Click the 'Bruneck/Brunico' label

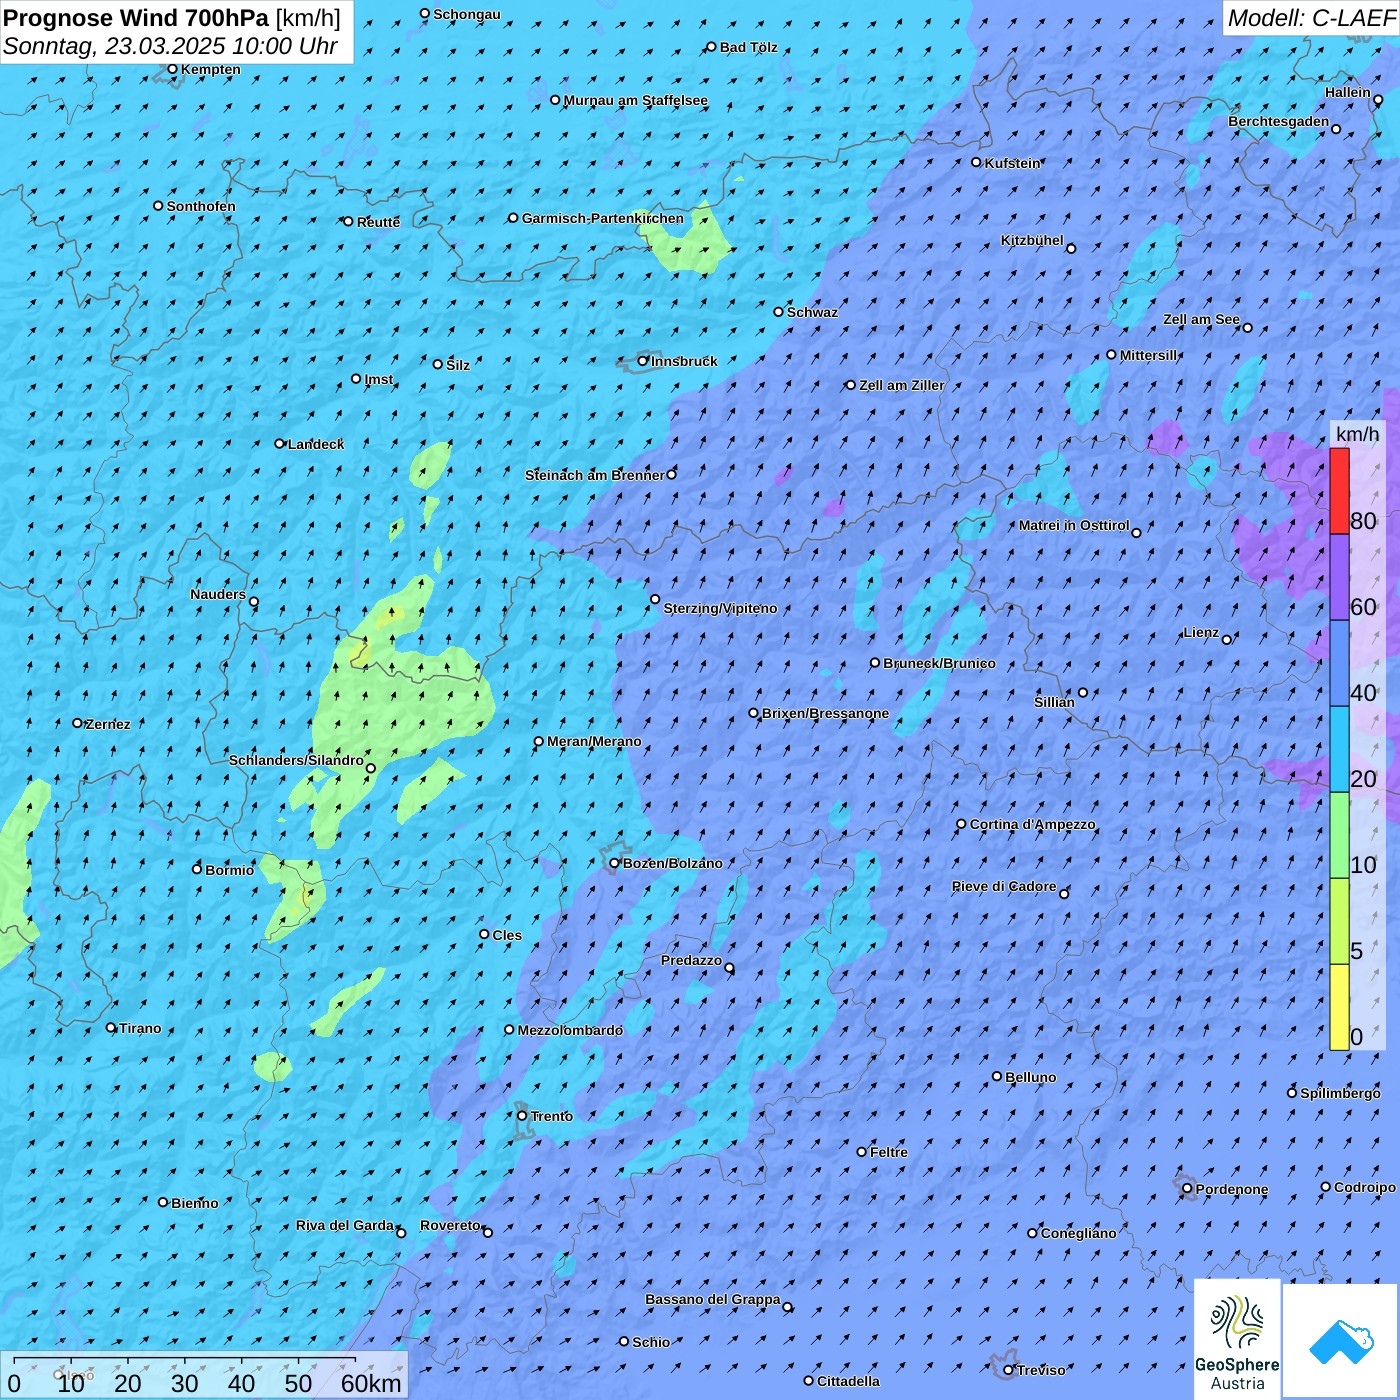(939, 663)
